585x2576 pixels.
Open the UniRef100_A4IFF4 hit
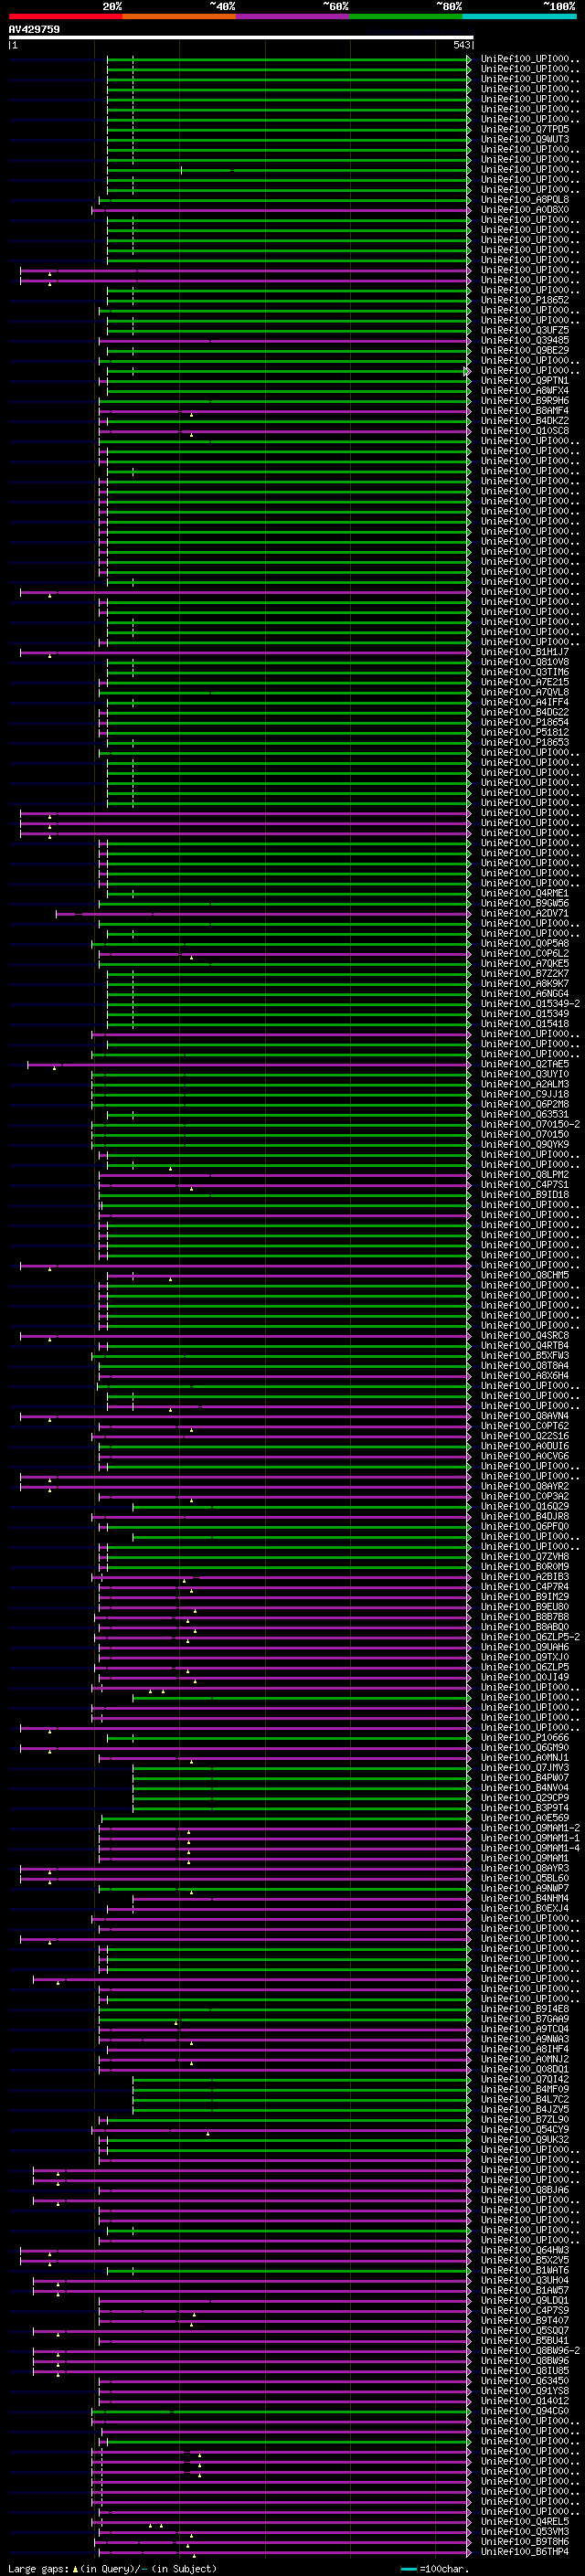pyautogui.click(x=525, y=702)
